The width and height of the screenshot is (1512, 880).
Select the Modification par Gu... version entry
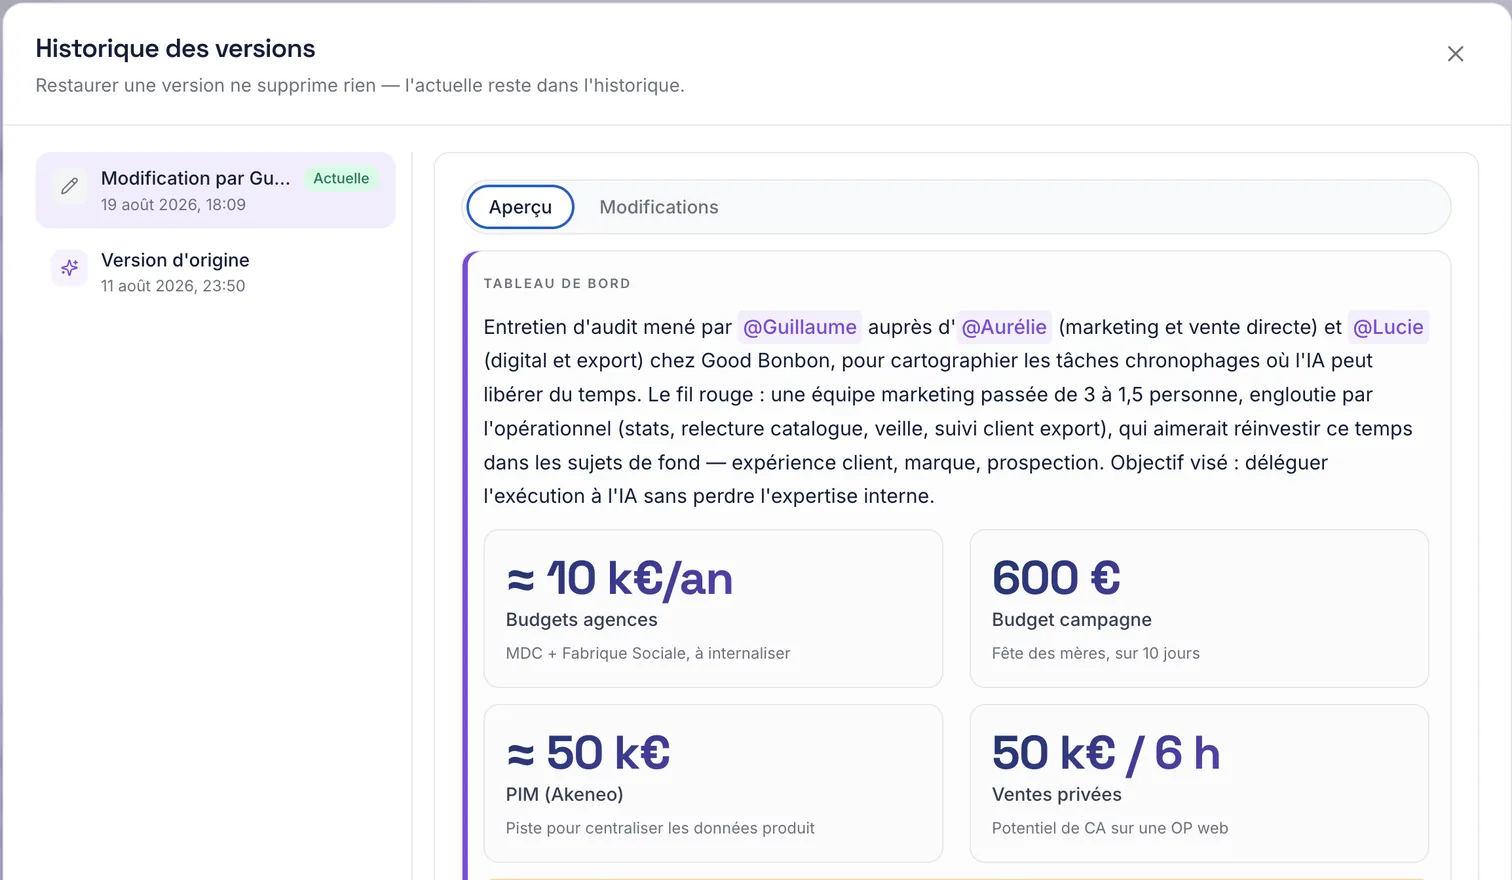coord(215,190)
